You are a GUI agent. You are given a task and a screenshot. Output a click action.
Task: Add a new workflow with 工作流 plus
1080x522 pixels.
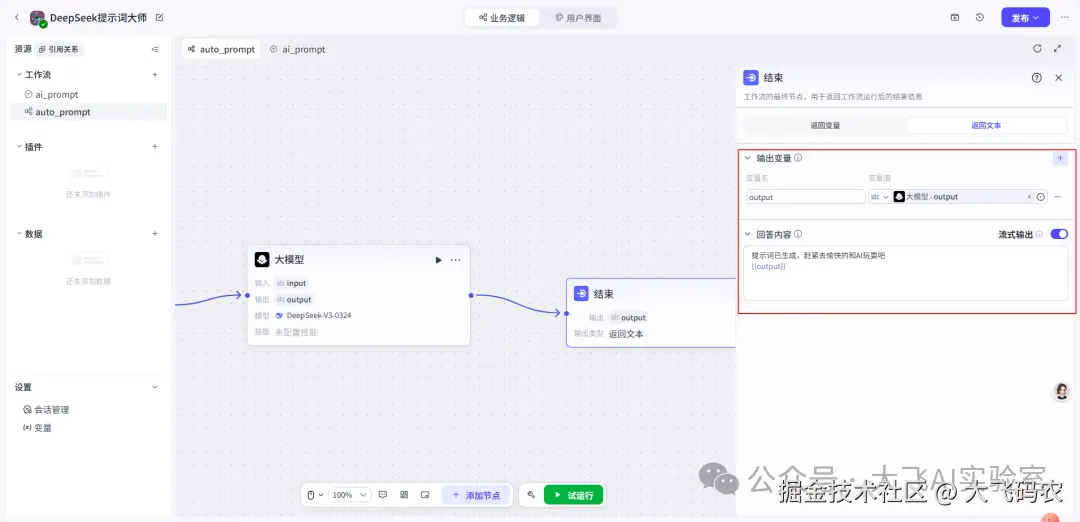tap(155, 74)
